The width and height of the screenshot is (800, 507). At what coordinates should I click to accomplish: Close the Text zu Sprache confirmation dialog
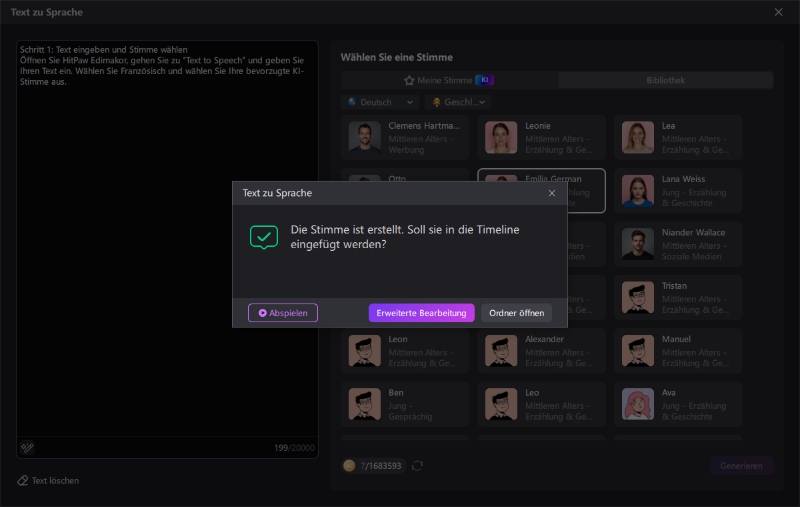click(x=552, y=193)
